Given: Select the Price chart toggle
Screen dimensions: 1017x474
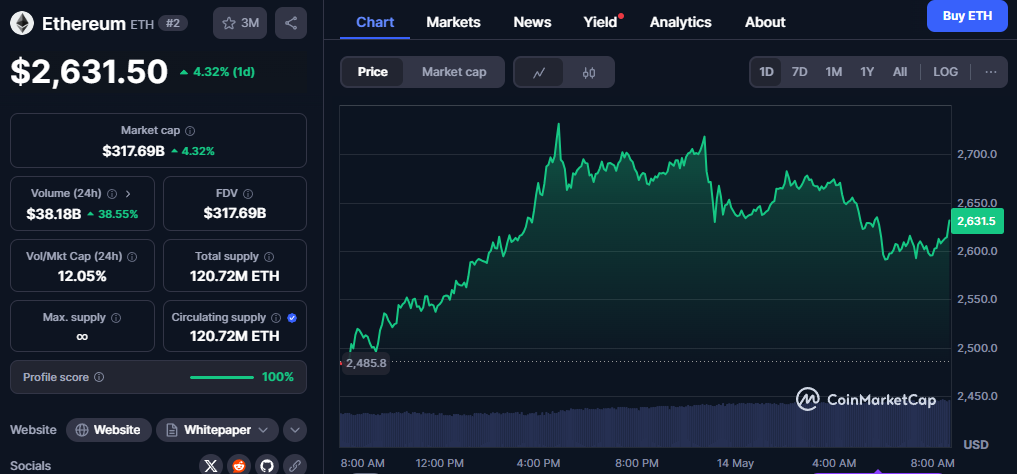Looking at the screenshot, I should 372,72.
